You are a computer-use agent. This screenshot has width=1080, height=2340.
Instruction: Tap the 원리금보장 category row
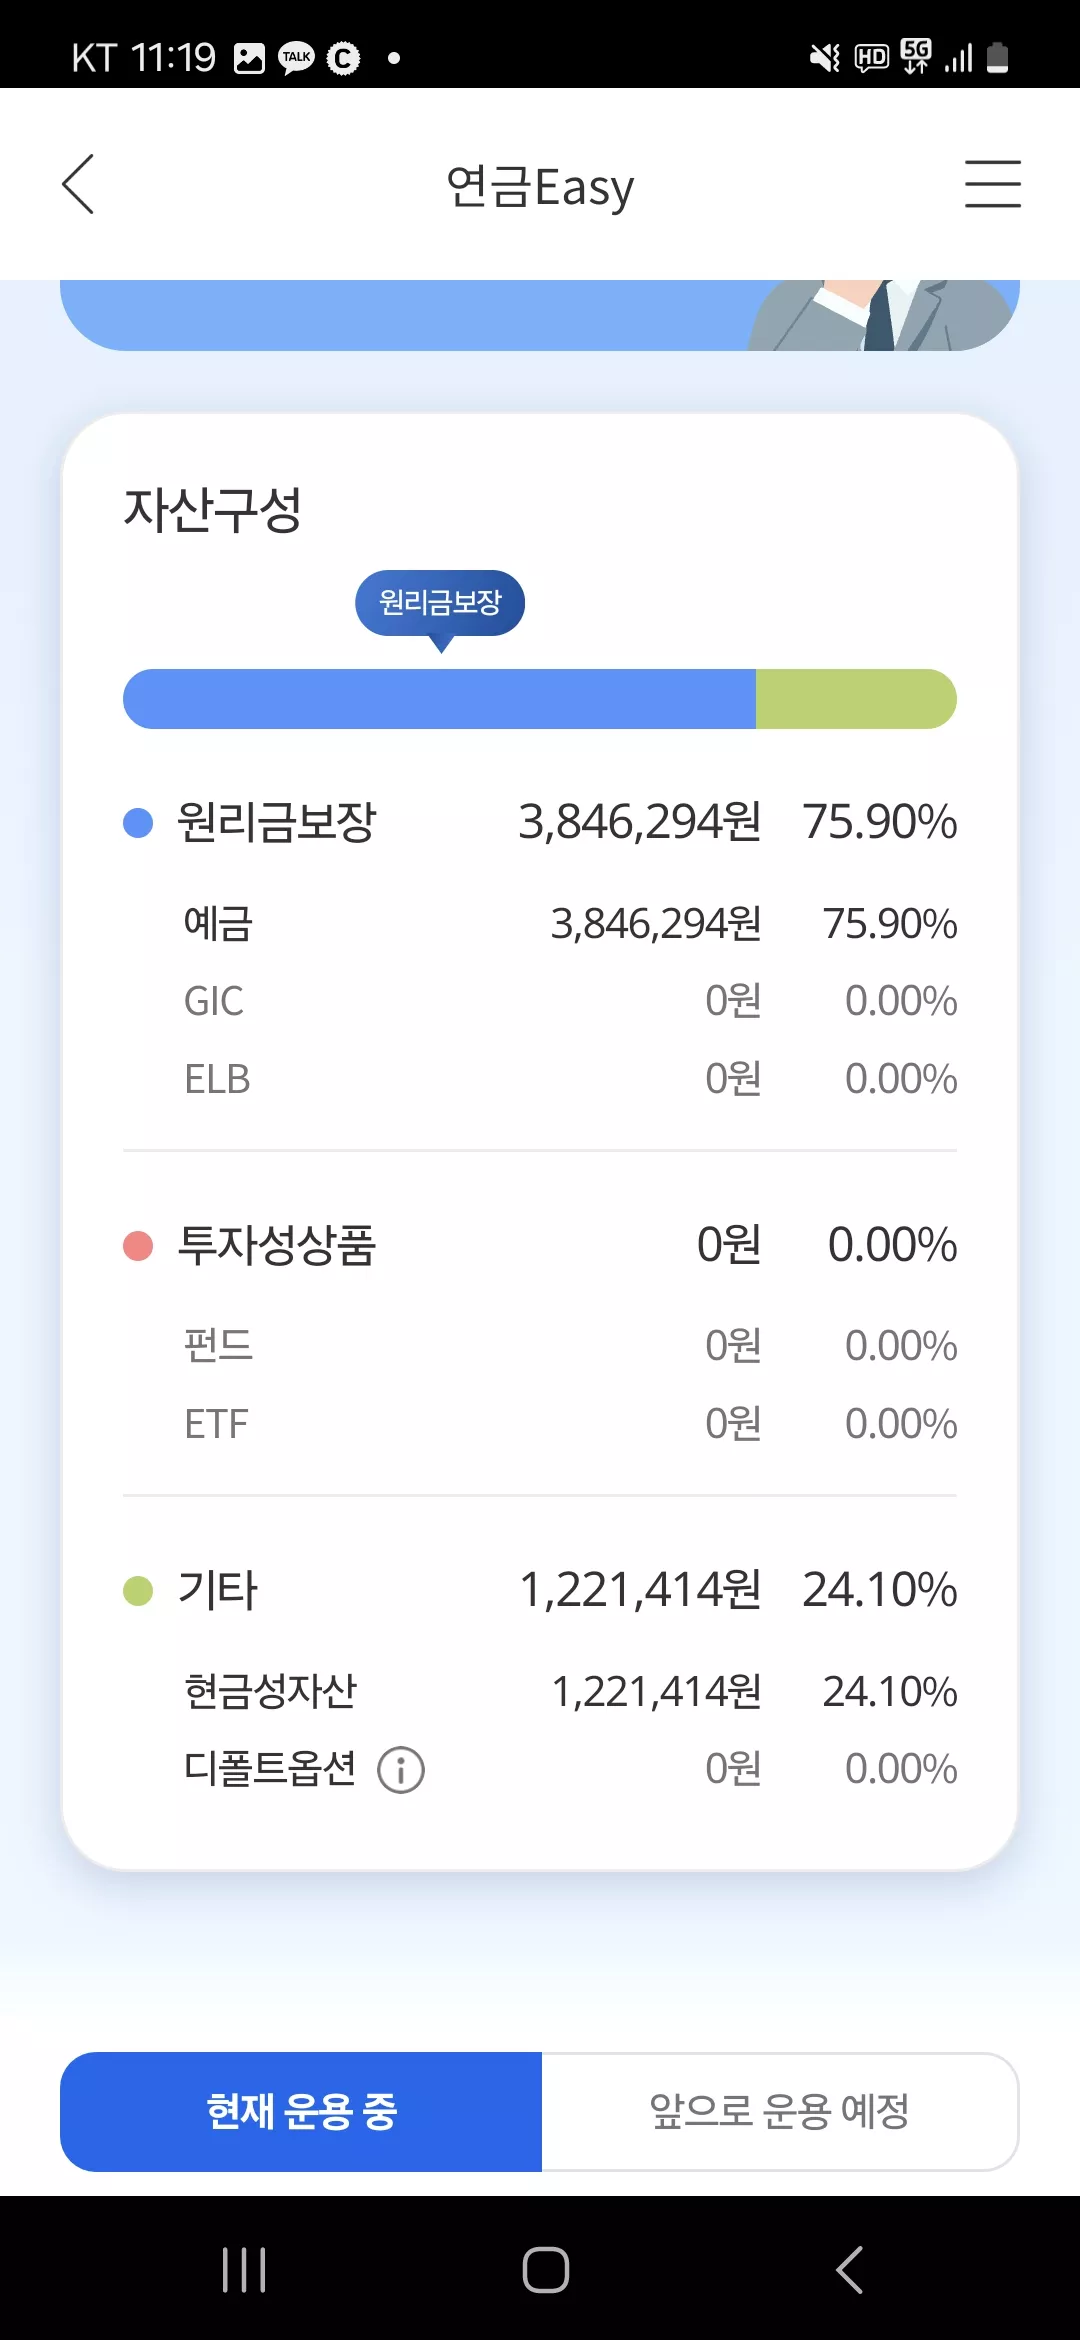(x=540, y=823)
